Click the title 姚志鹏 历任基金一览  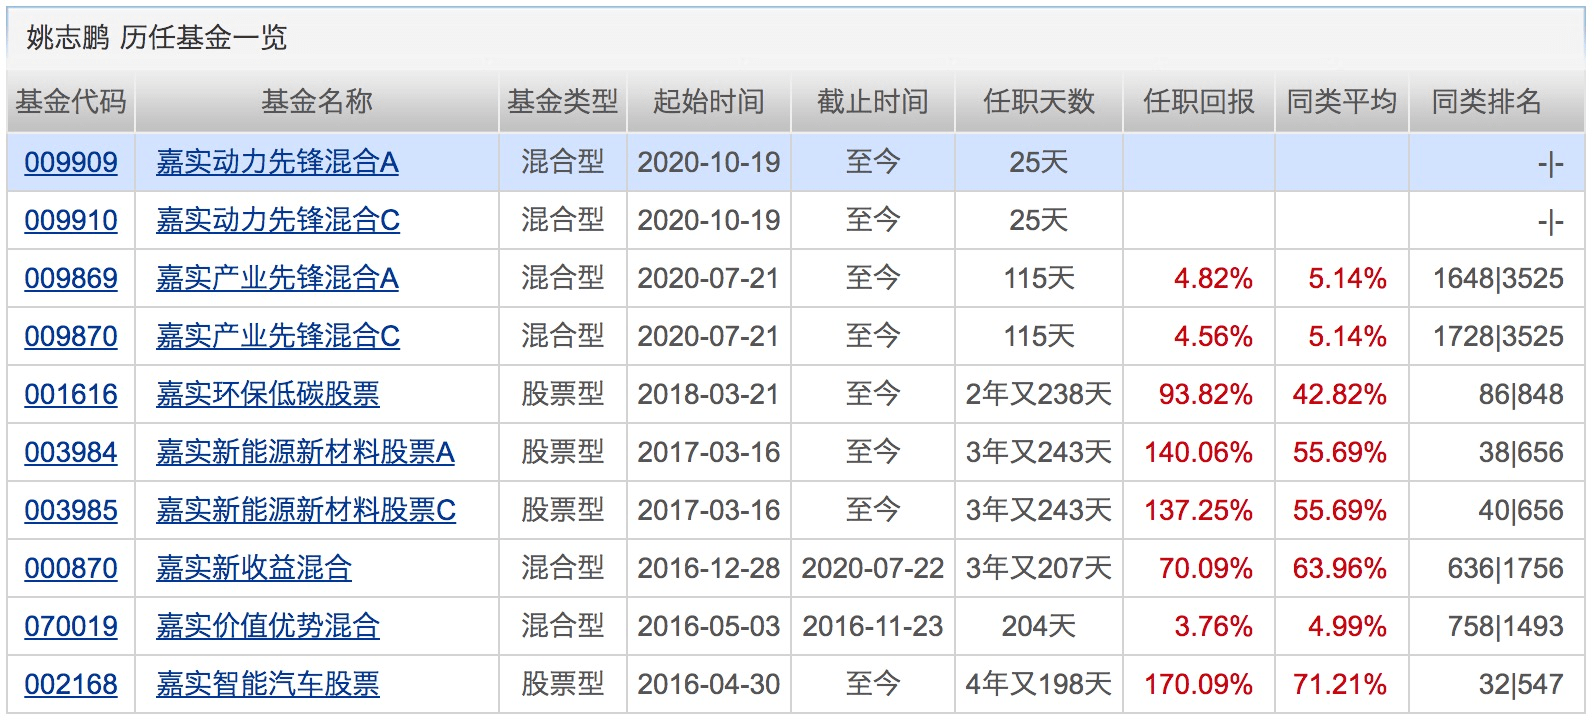pos(156,38)
